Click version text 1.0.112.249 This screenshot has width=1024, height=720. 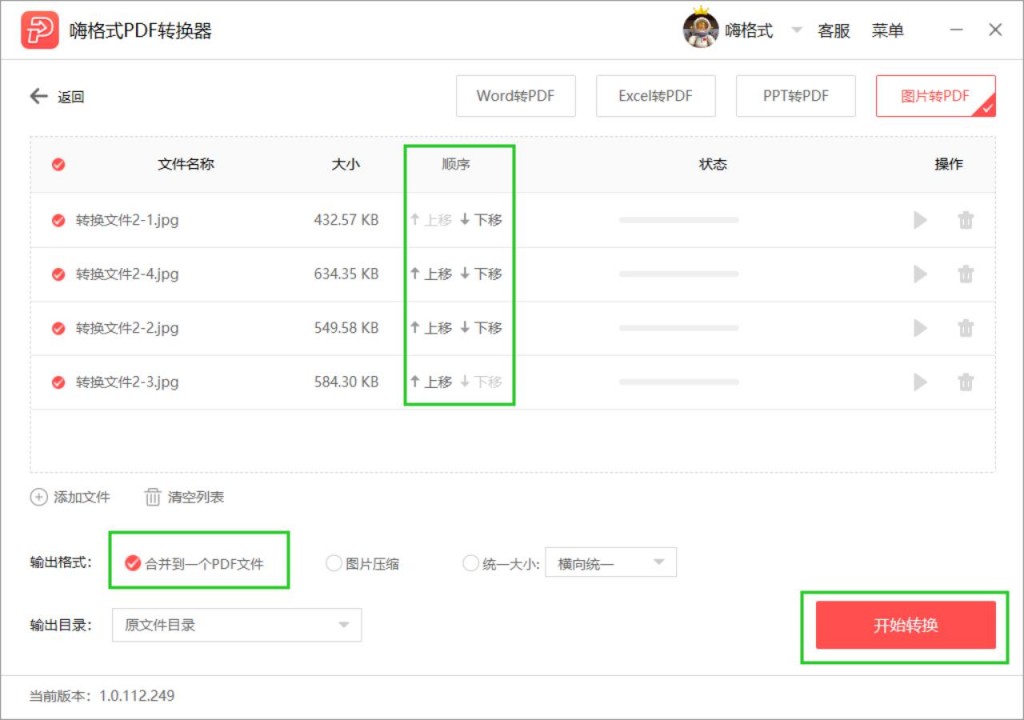(136, 696)
